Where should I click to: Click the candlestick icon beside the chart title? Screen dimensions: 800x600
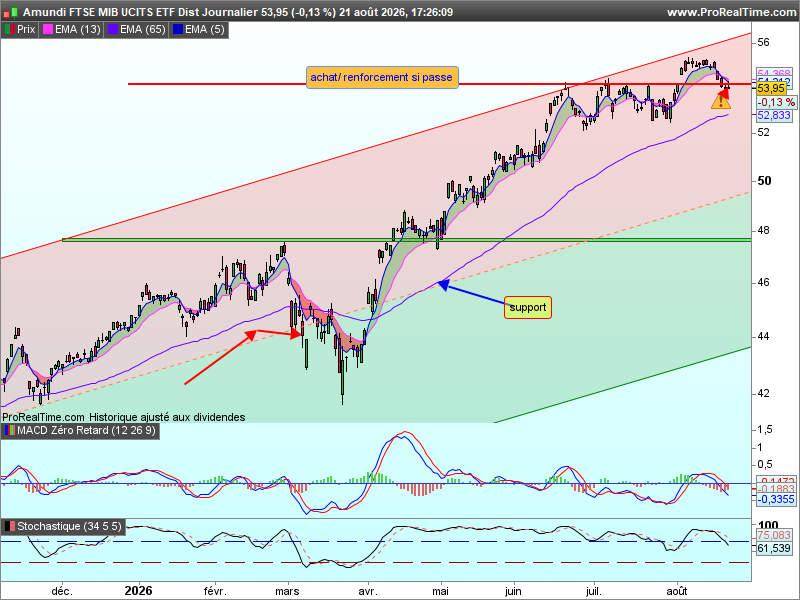pyautogui.click(x=10, y=12)
